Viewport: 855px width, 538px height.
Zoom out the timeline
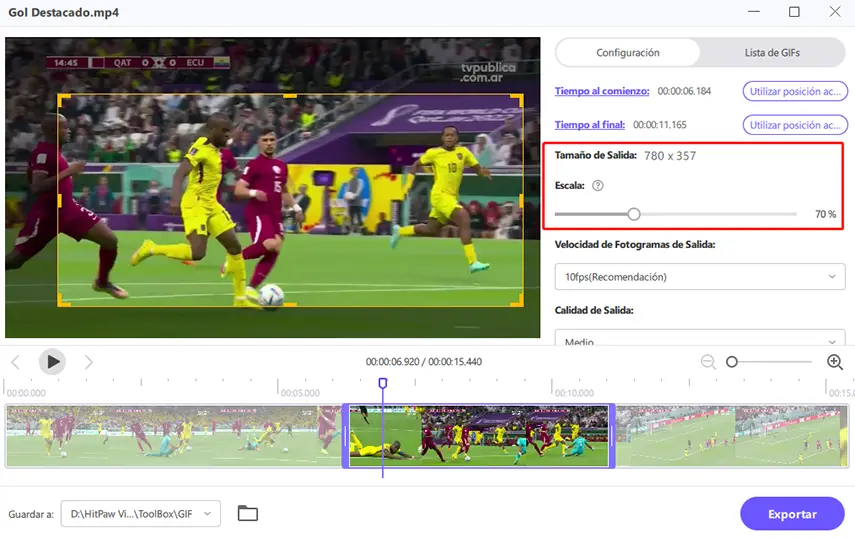coord(708,362)
